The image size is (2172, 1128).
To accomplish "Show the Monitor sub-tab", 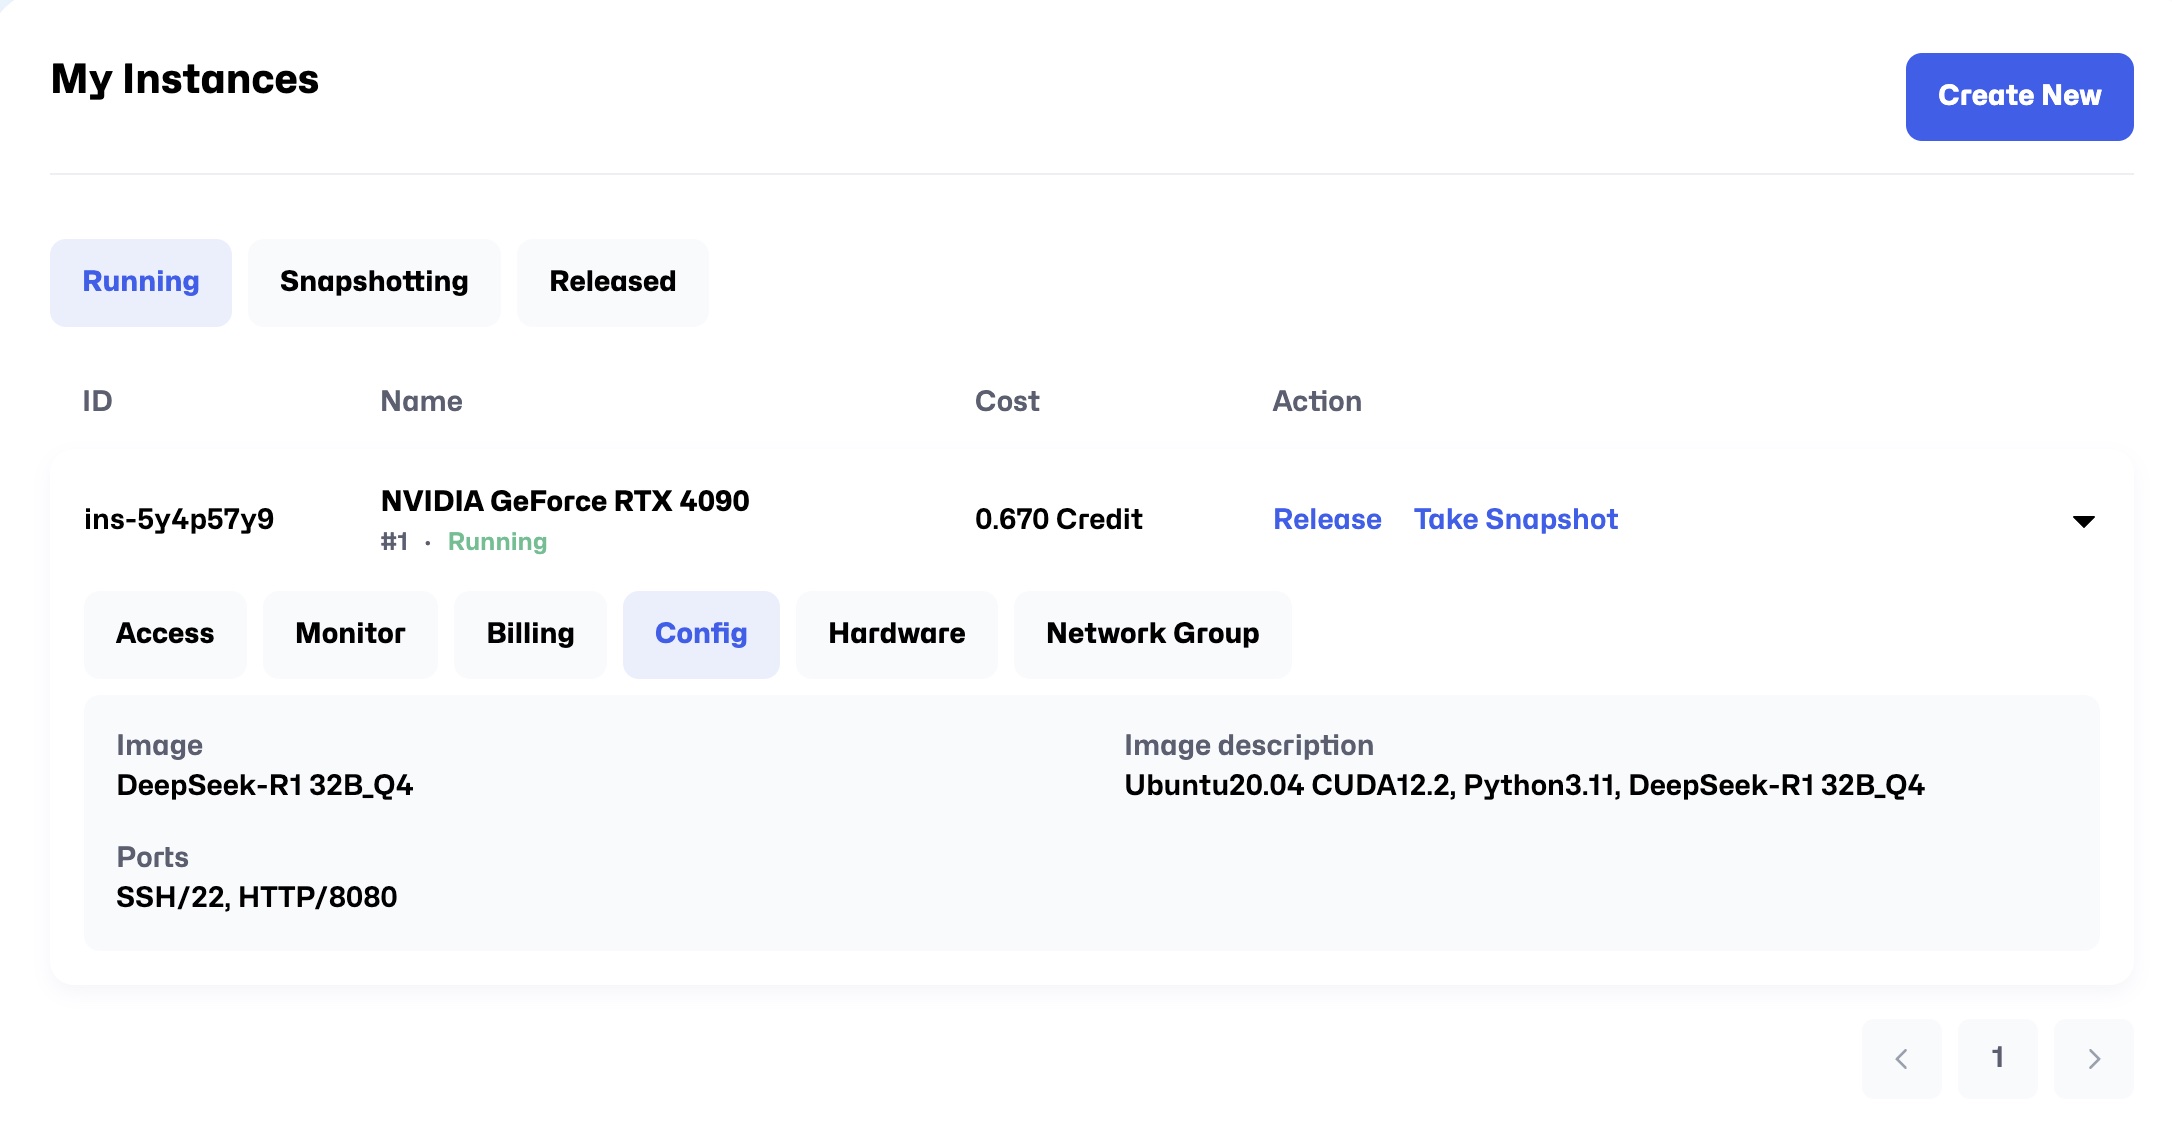I will tap(350, 634).
